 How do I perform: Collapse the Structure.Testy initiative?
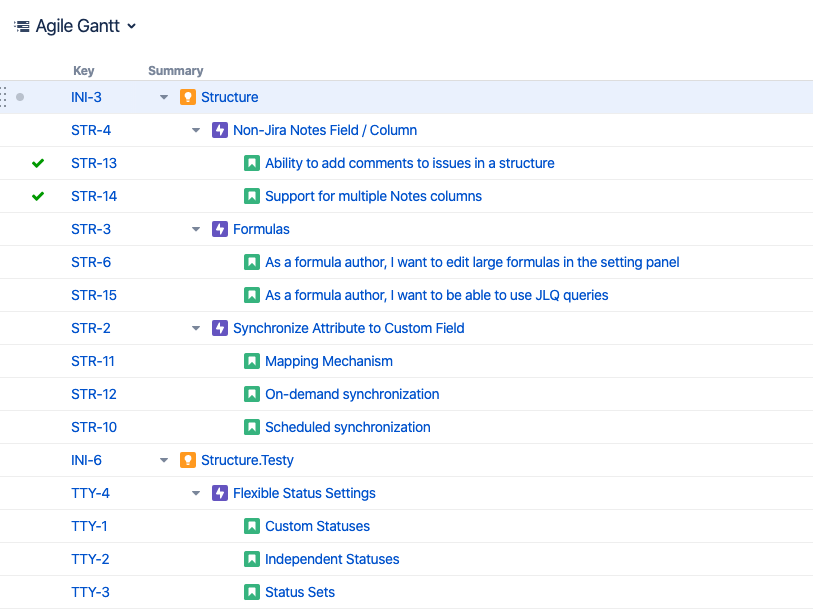(x=164, y=460)
